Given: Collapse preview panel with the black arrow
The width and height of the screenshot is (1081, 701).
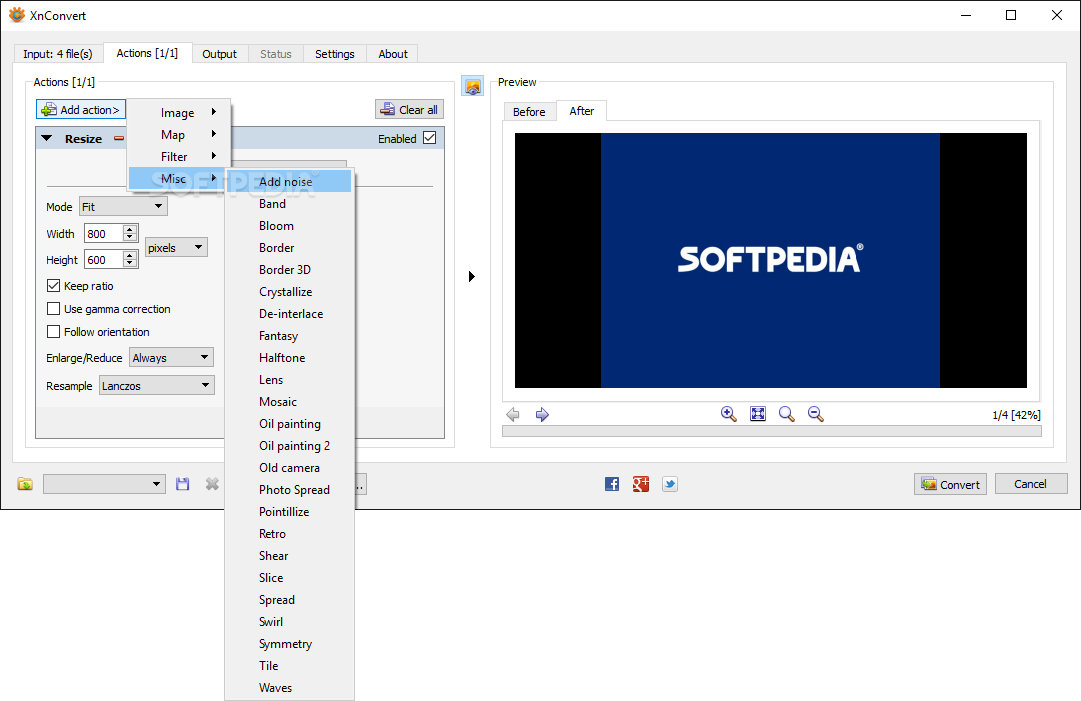Looking at the screenshot, I should 472,276.
